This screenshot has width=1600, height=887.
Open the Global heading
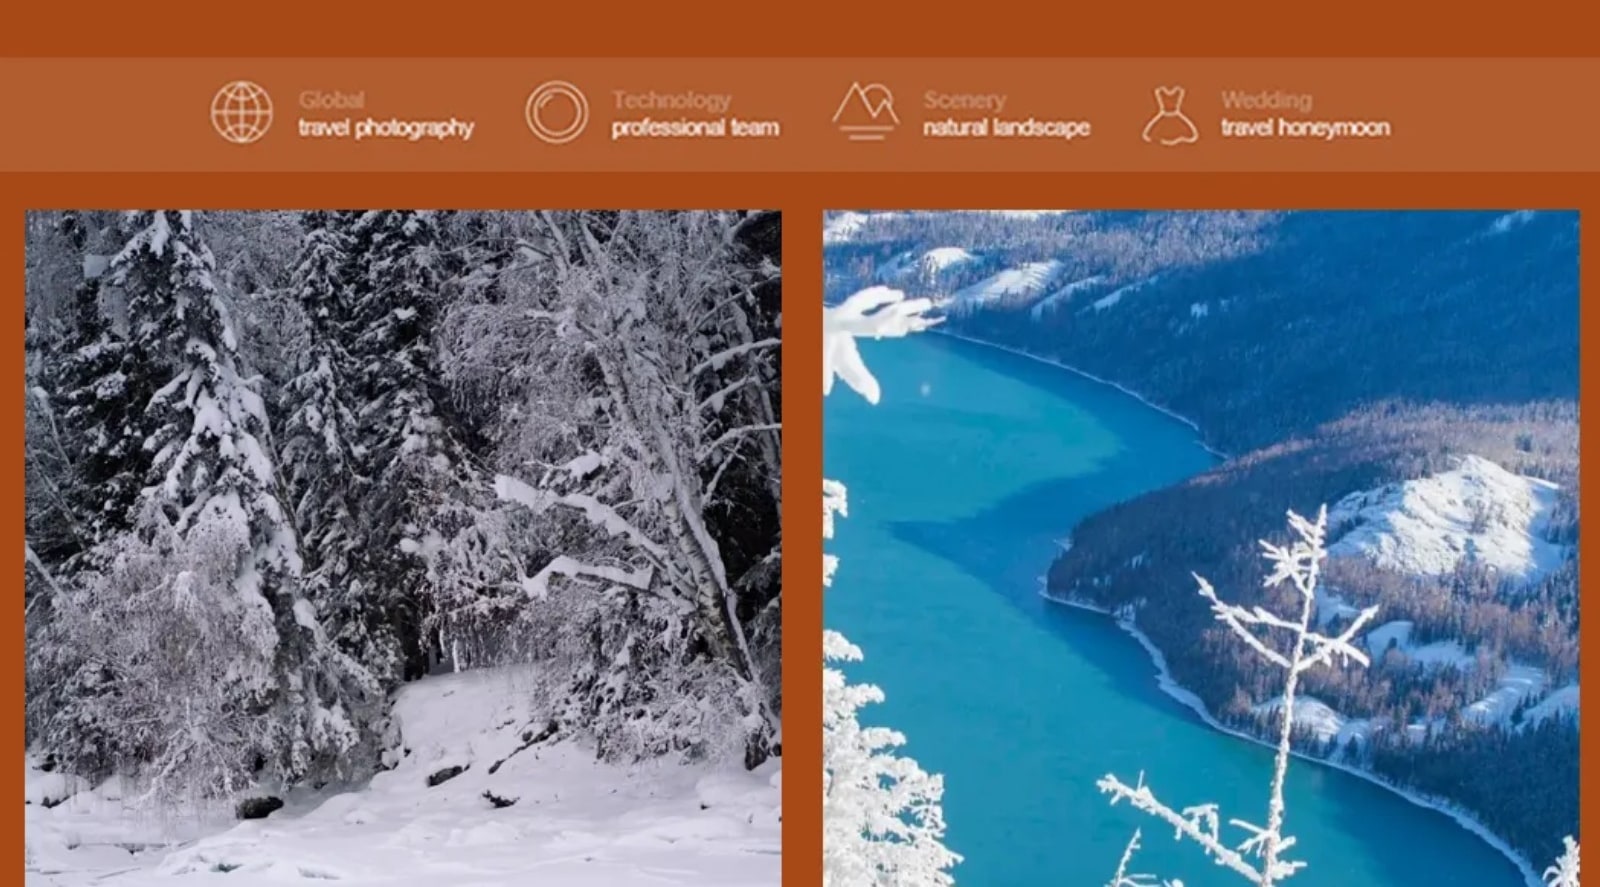(331, 100)
